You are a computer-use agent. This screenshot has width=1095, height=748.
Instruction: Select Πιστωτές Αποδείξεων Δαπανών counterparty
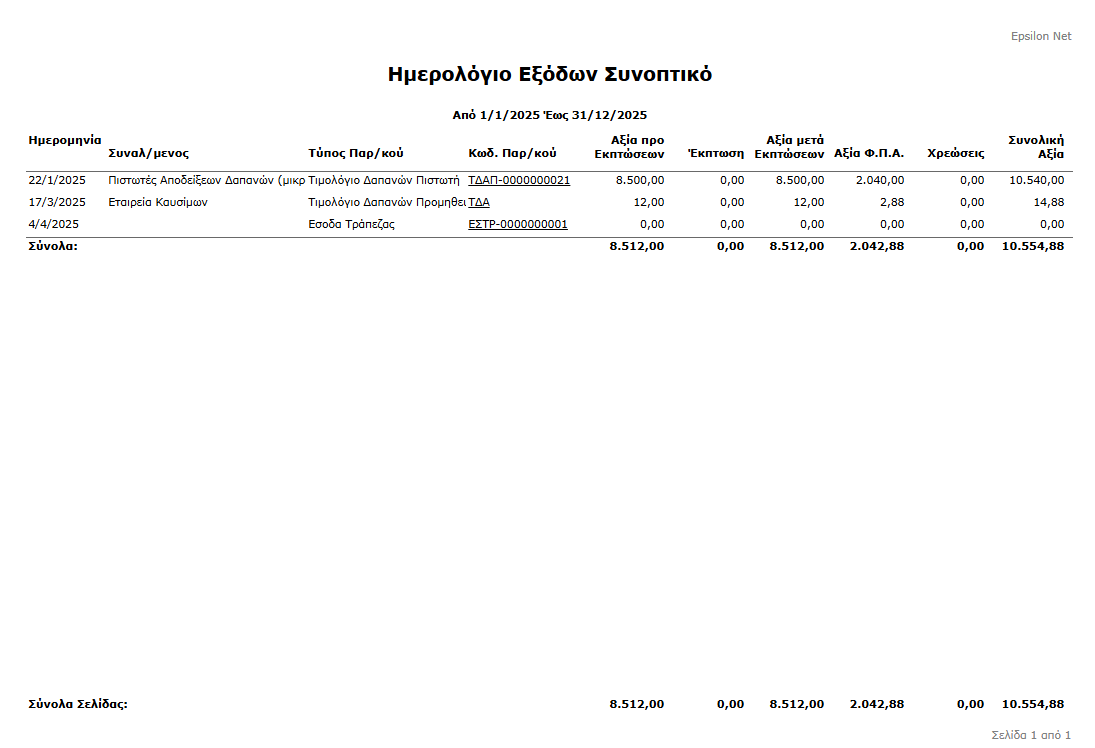[x=207, y=180]
